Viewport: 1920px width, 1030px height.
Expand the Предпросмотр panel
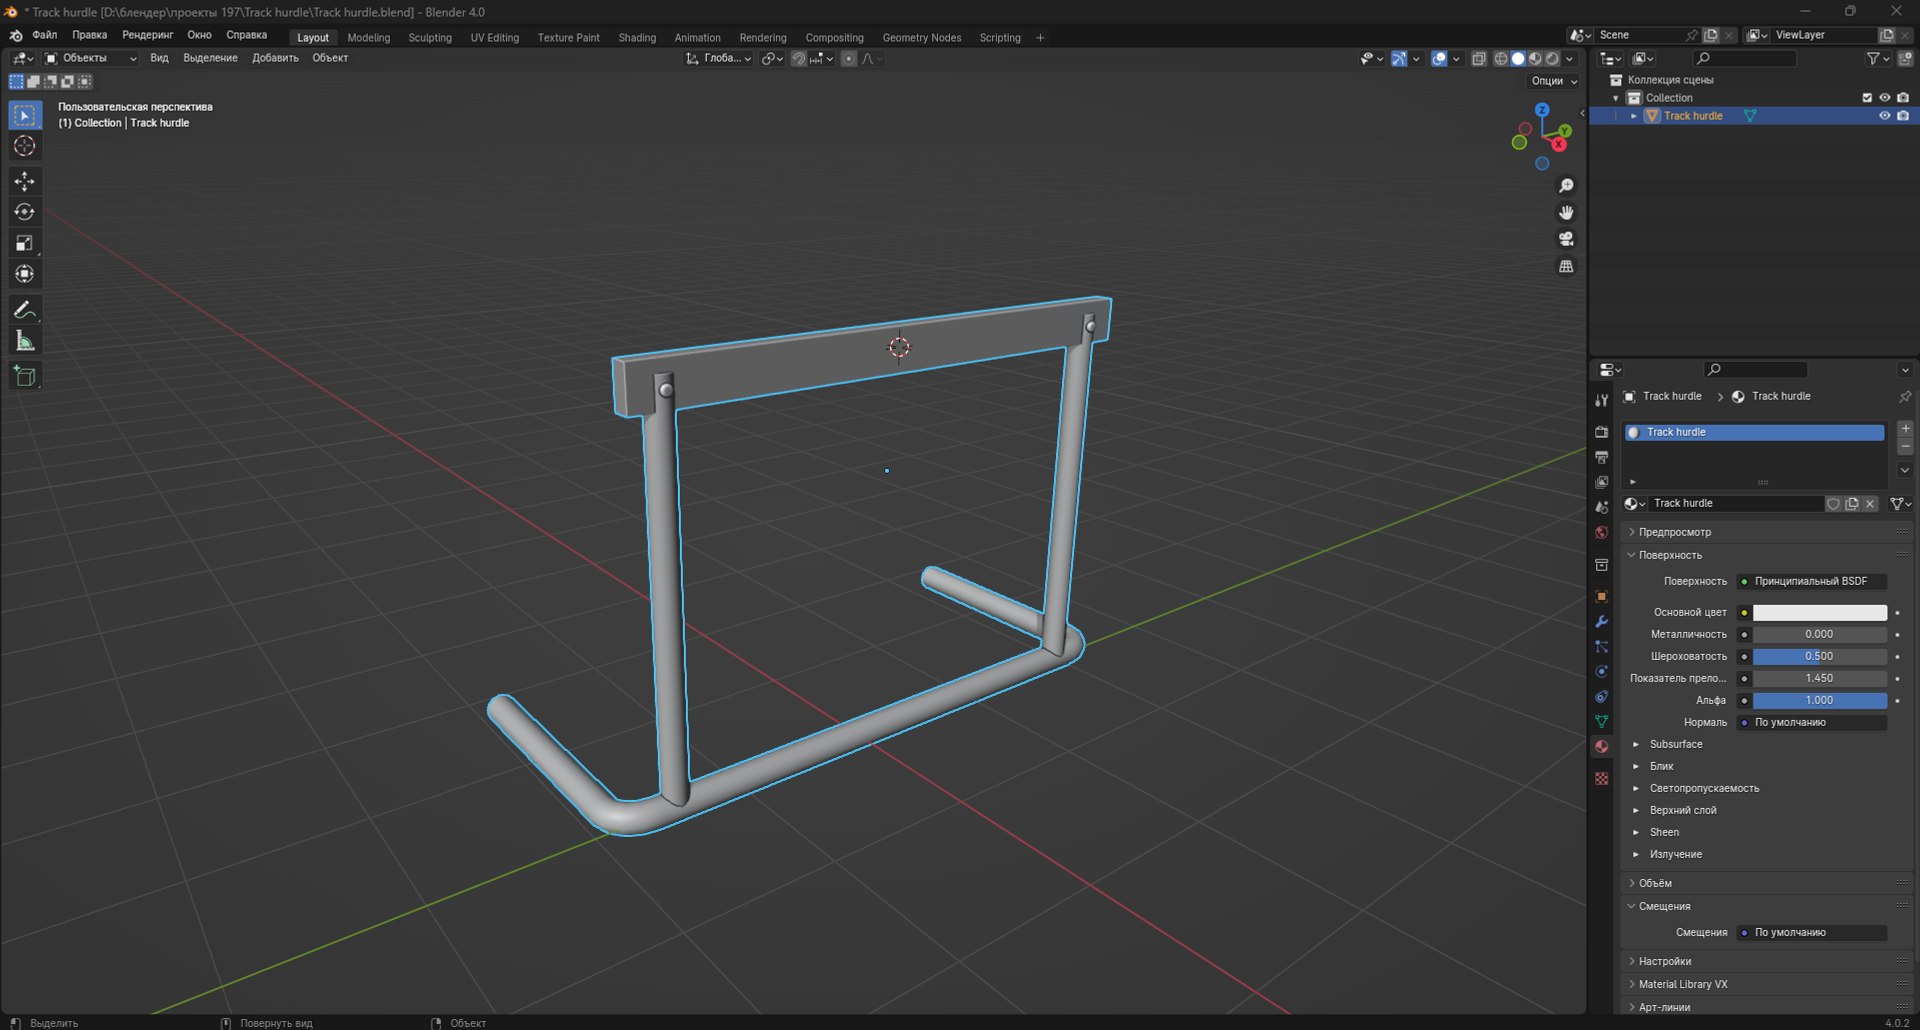[1675, 532]
